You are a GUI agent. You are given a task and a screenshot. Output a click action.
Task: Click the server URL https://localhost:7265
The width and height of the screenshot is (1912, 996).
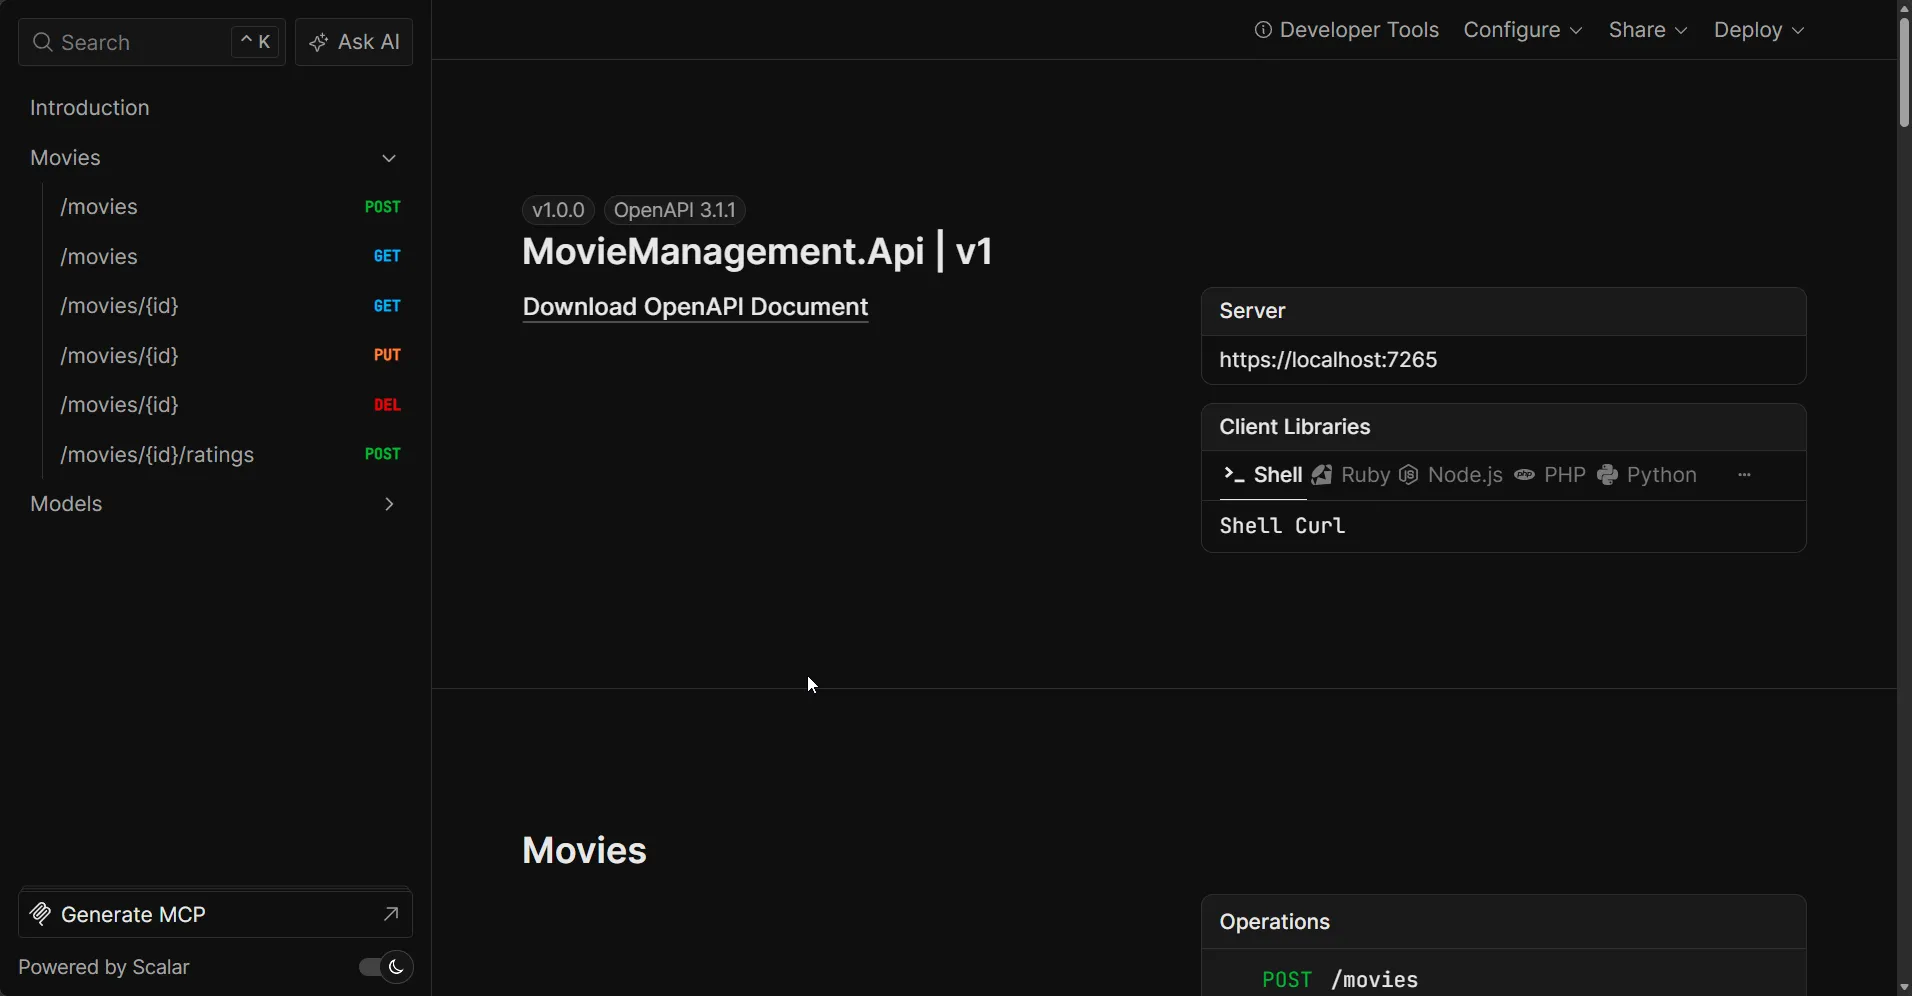pyautogui.click(x=1328, y=360)
